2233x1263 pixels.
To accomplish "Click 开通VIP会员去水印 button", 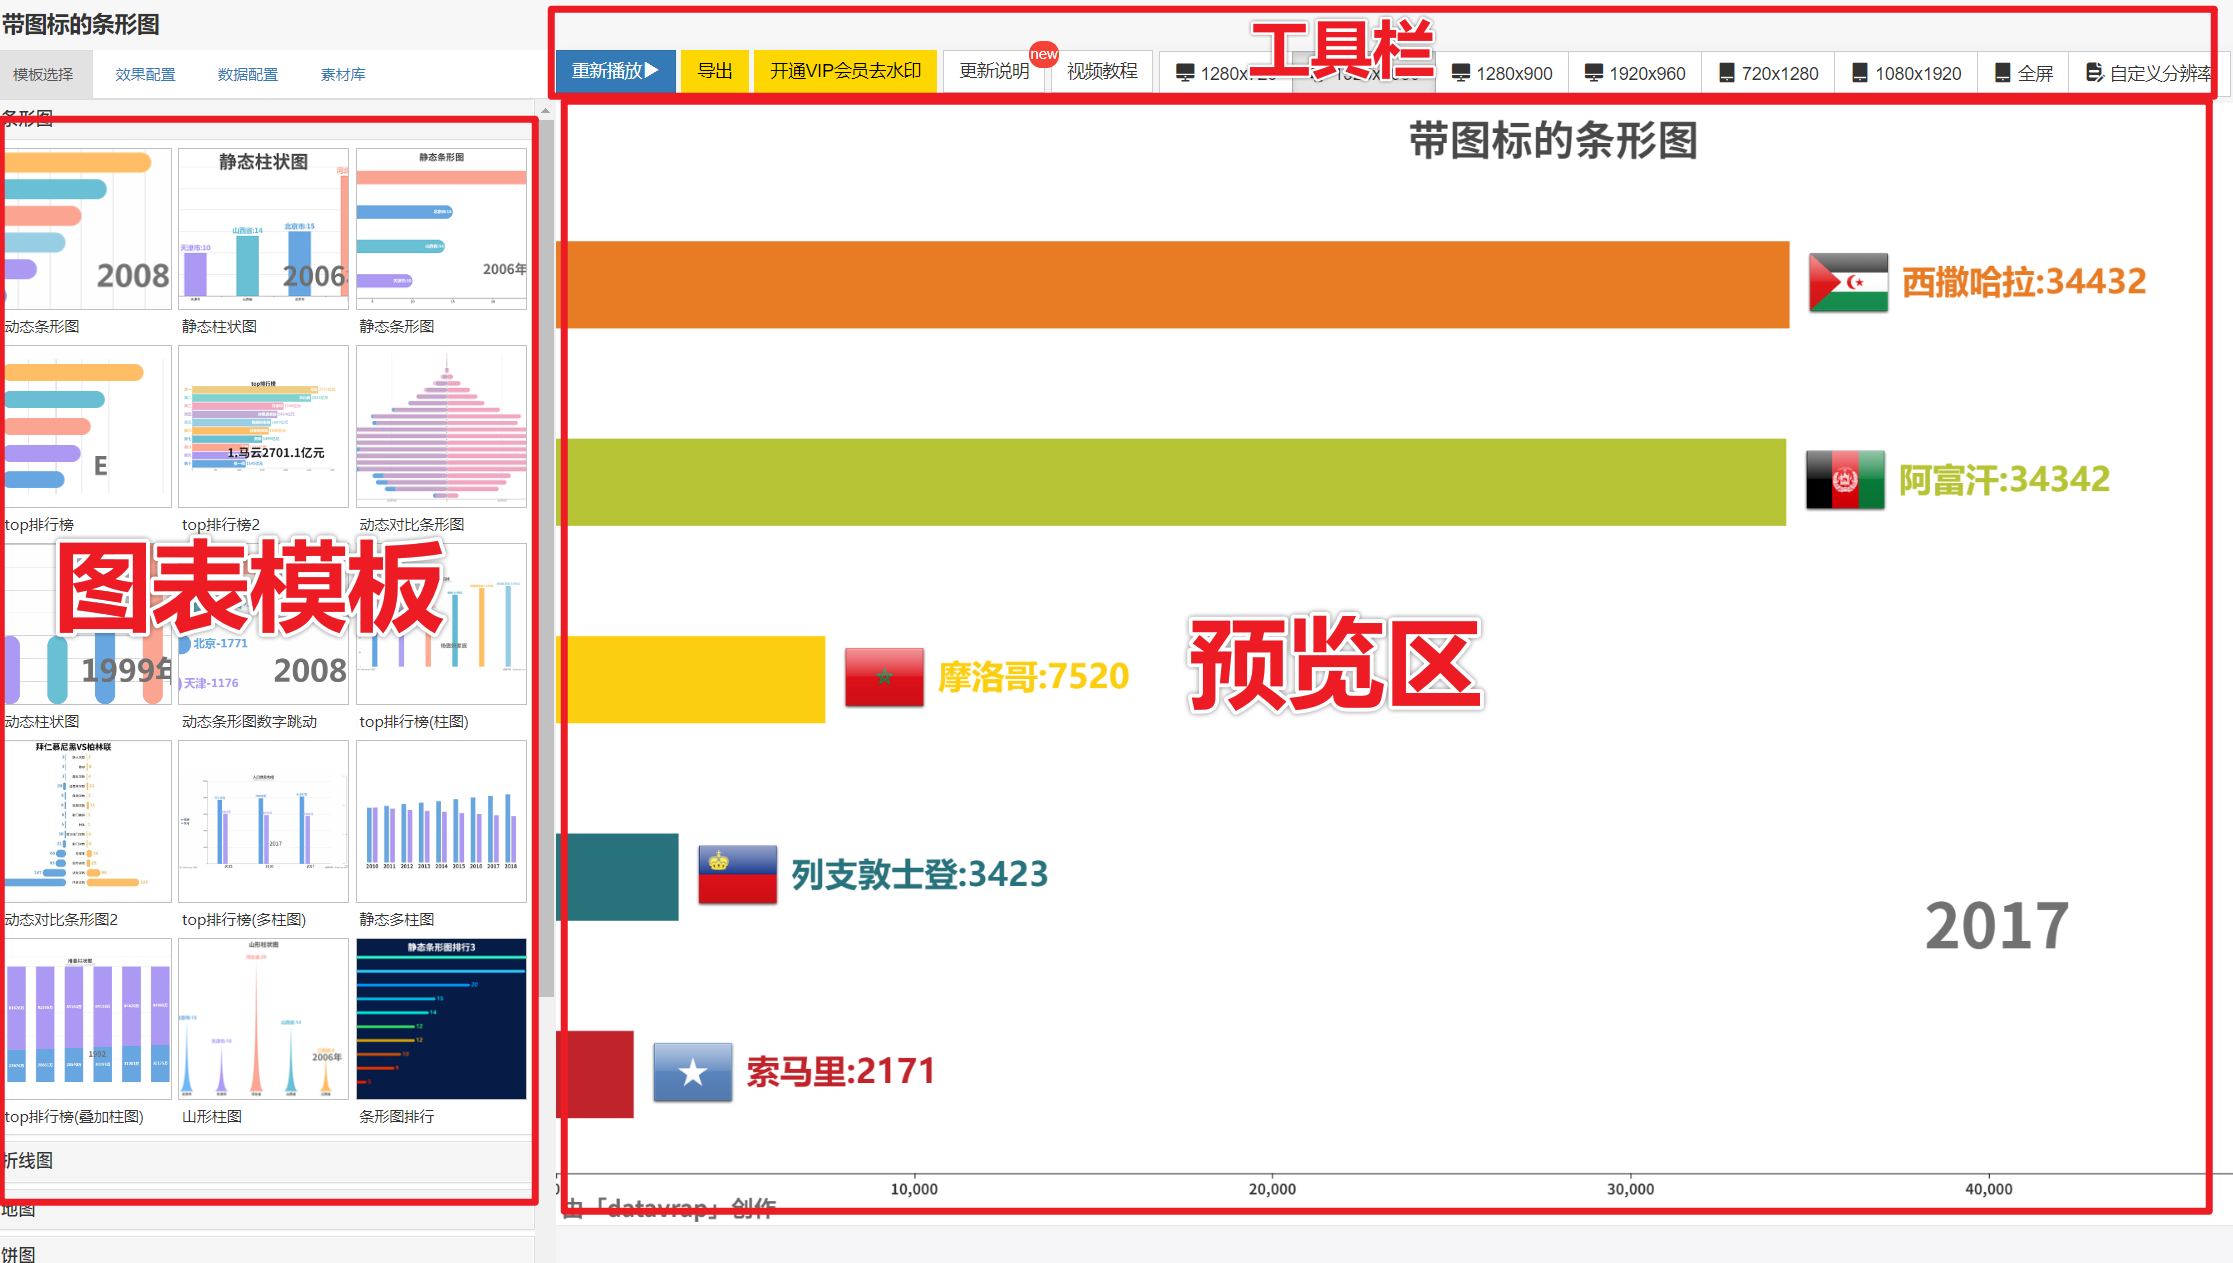I will point(844,71).
